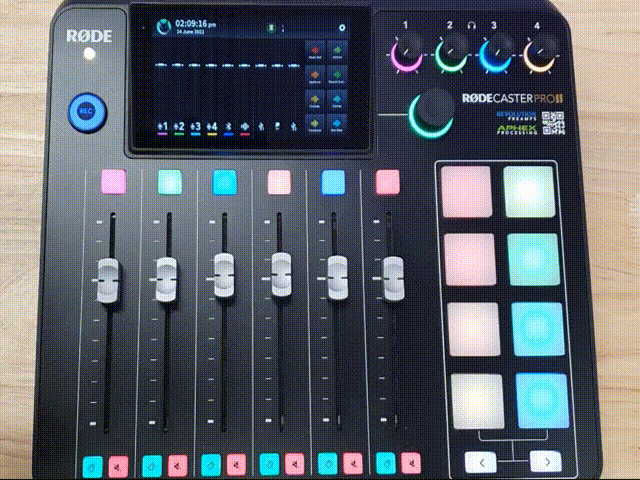Toggle cyan listen button on channel 5
This screenshot has width=640, height=480.
tap(328, 464)
